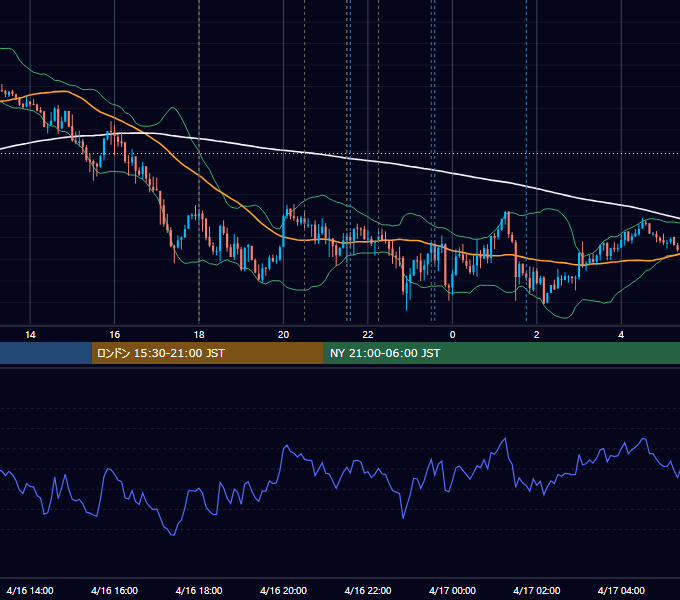The width and height of the screenshot is (680, 600).
Task: Click the 14 hour label on the price chart axis
Action: pyautogui.click(x=30, y=335)
